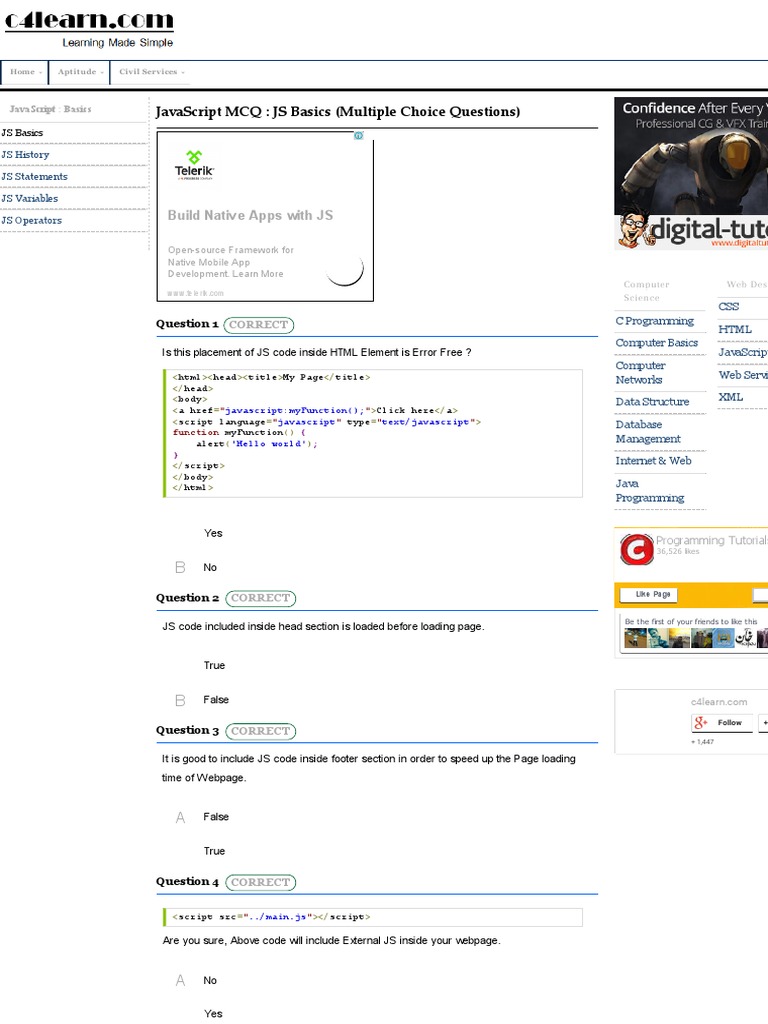The width and height of the screenshot is (768, 1024).
Task: Click the Facebook Like Page button
Action: click(648, 595)
